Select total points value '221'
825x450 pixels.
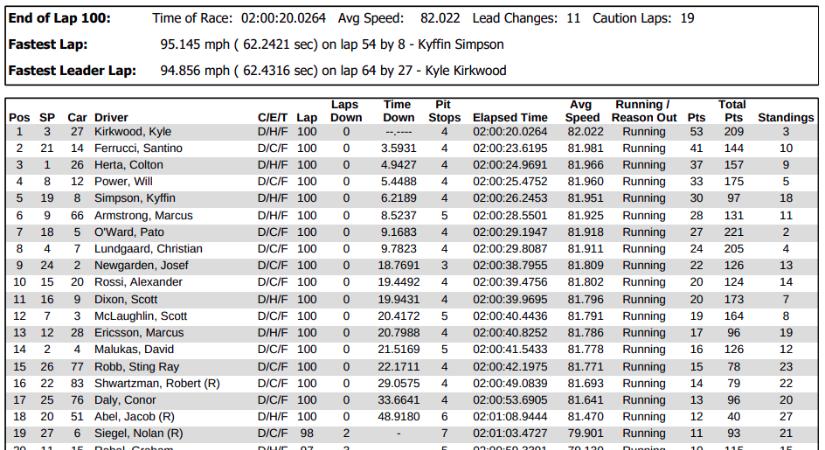(734, 232)
